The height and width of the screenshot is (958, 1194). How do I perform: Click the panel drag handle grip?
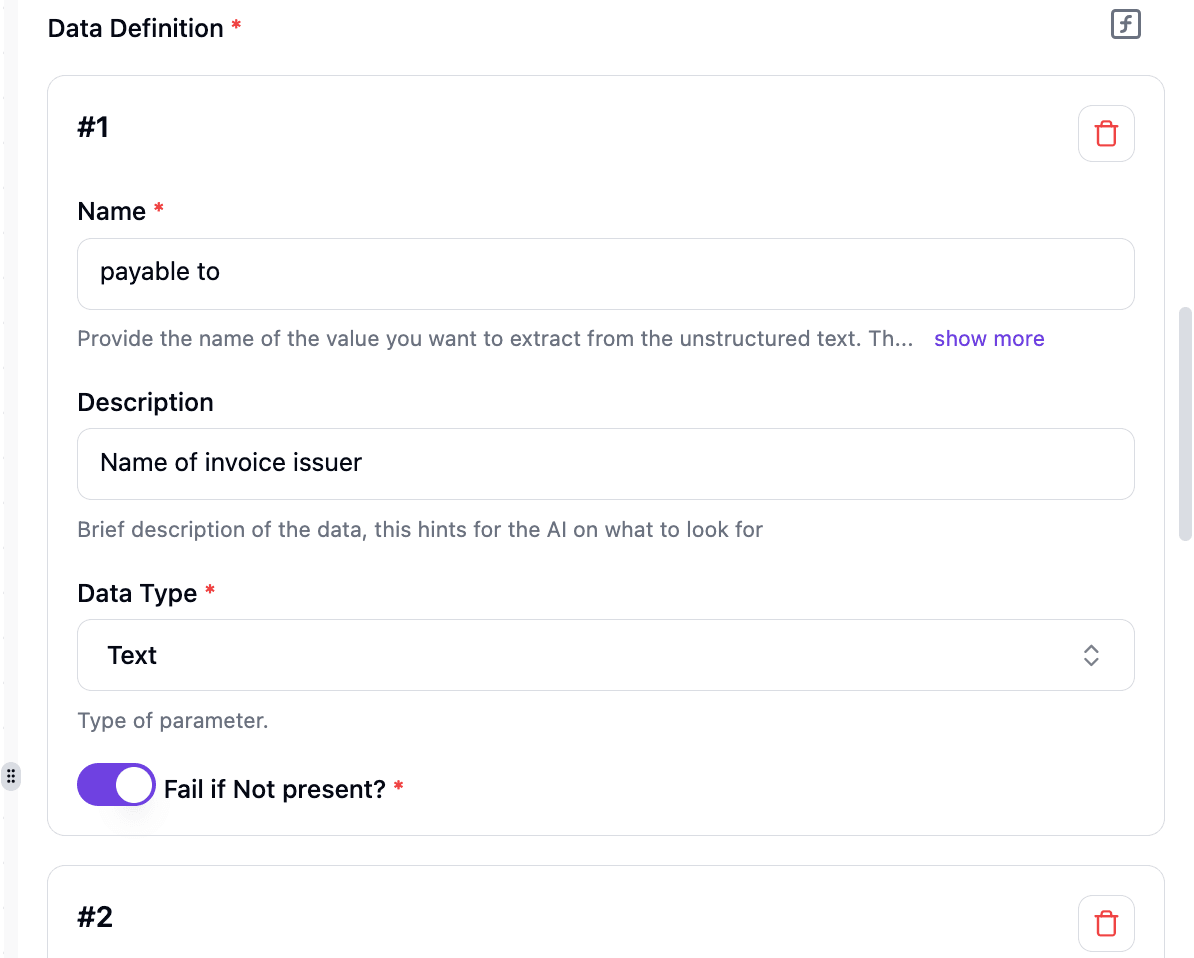(11, 776)
